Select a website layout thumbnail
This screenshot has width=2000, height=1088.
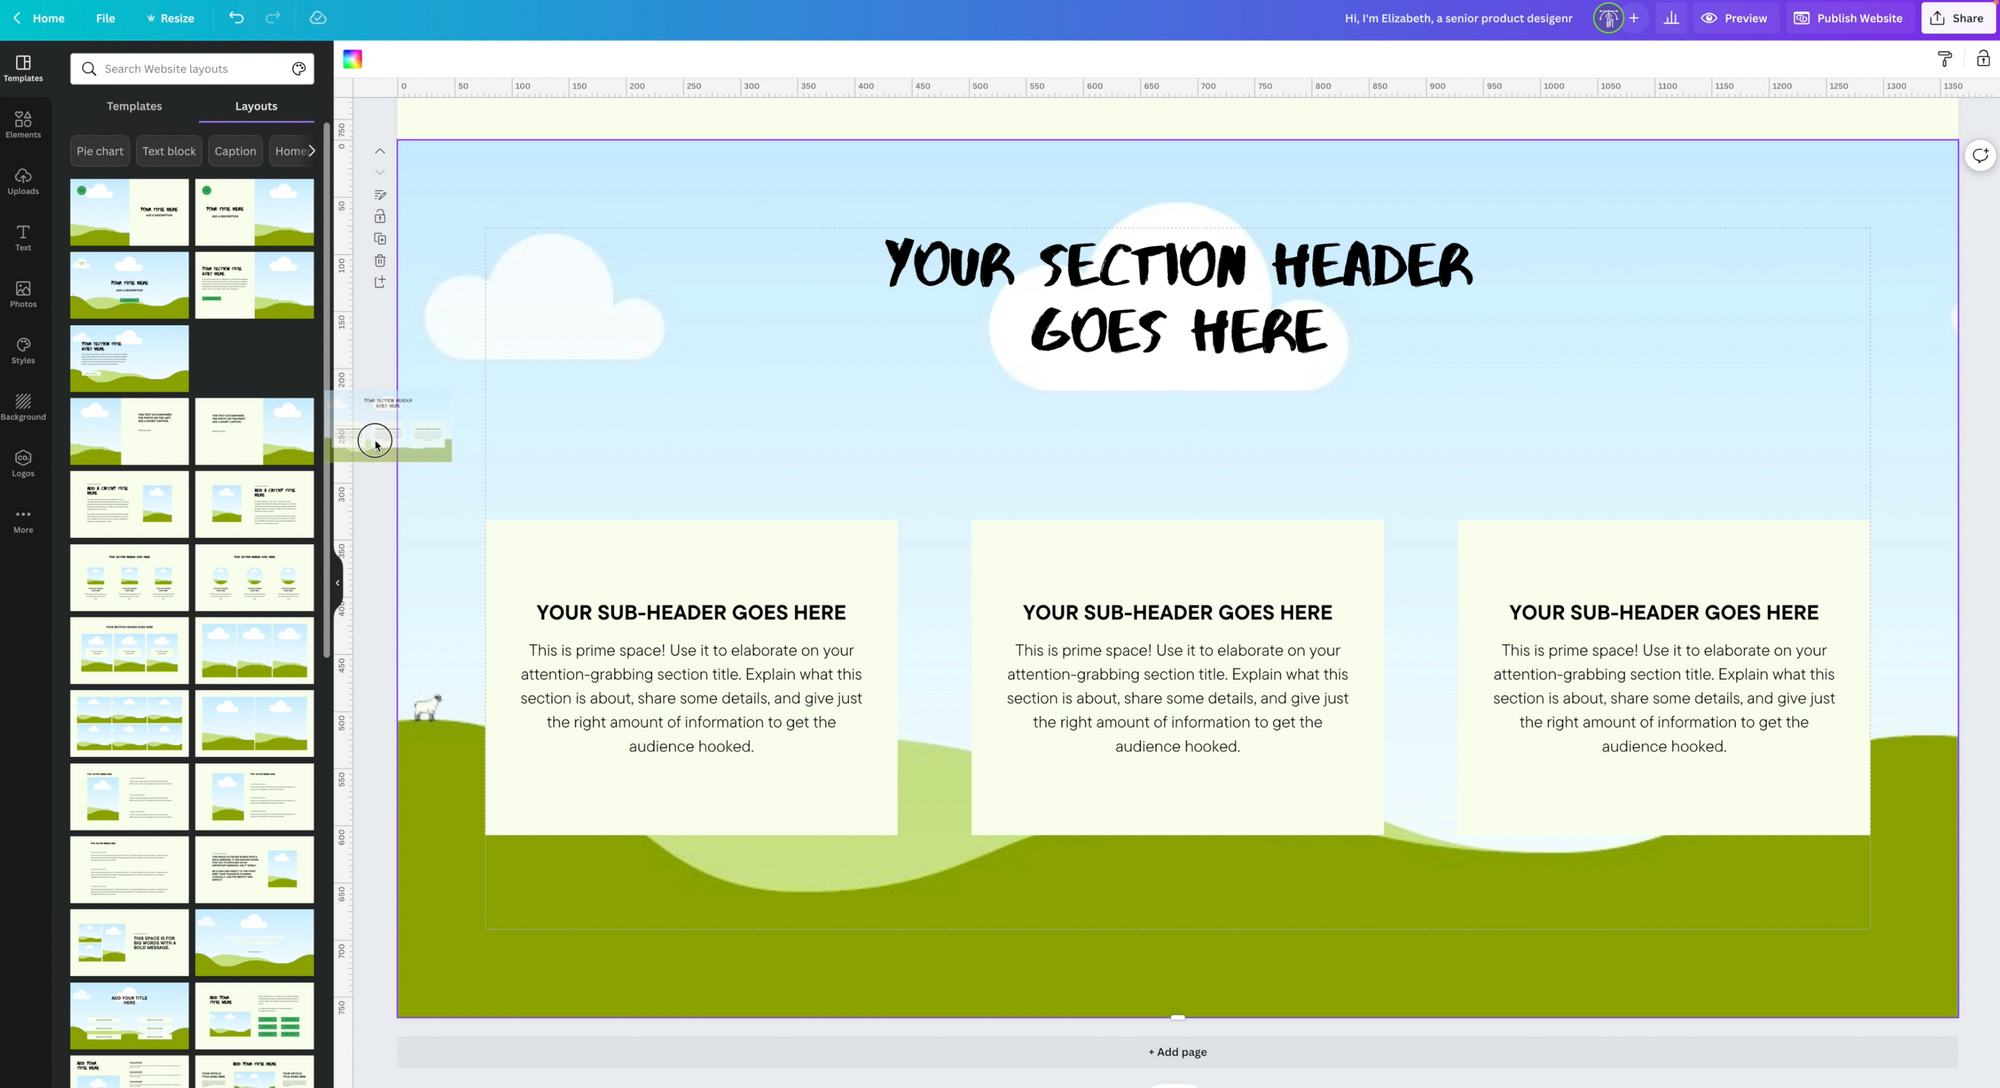coord(129,210)
